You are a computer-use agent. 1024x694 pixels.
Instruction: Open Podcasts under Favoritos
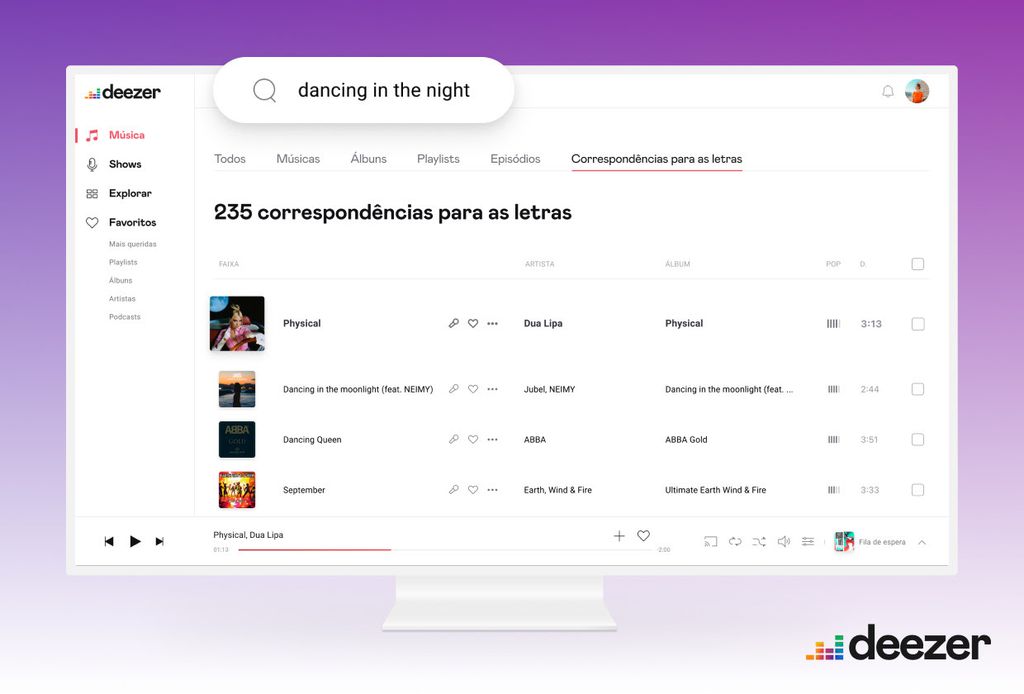point(124,317)
